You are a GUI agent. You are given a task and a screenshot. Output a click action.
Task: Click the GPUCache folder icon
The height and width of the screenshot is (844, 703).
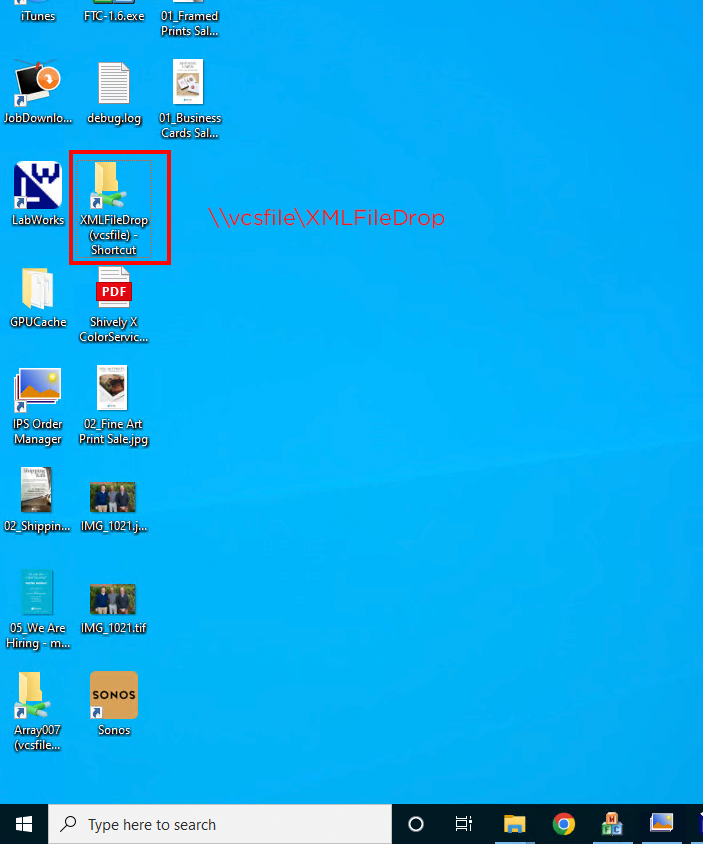pos(37,289)
